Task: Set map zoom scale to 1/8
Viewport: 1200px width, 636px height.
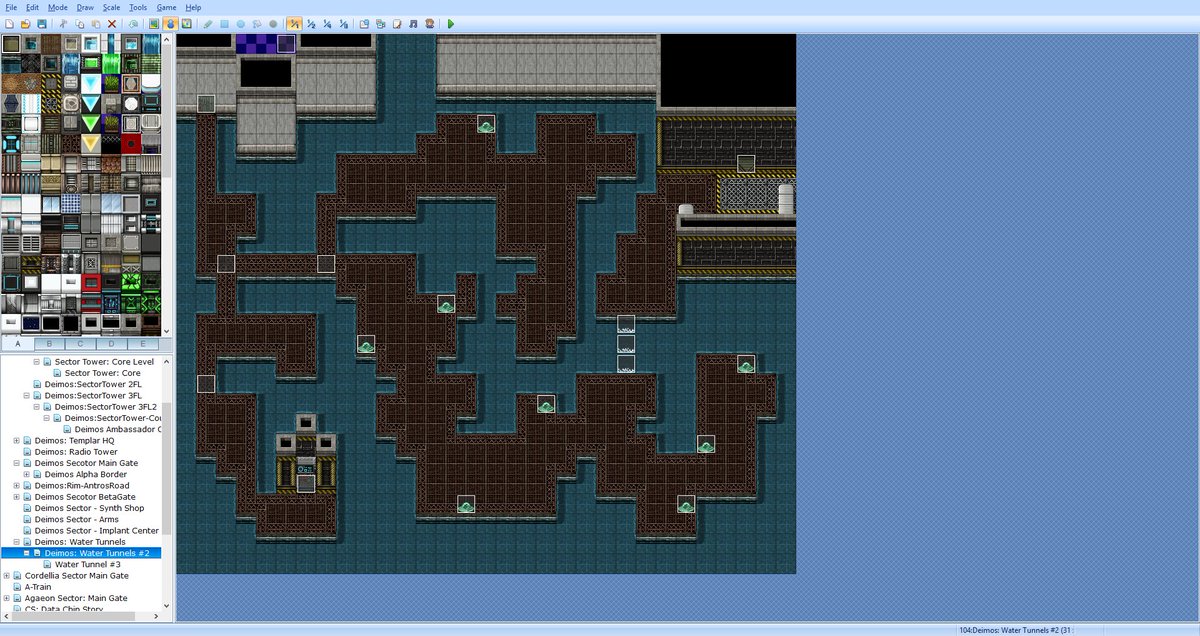Action: [343, 23]
